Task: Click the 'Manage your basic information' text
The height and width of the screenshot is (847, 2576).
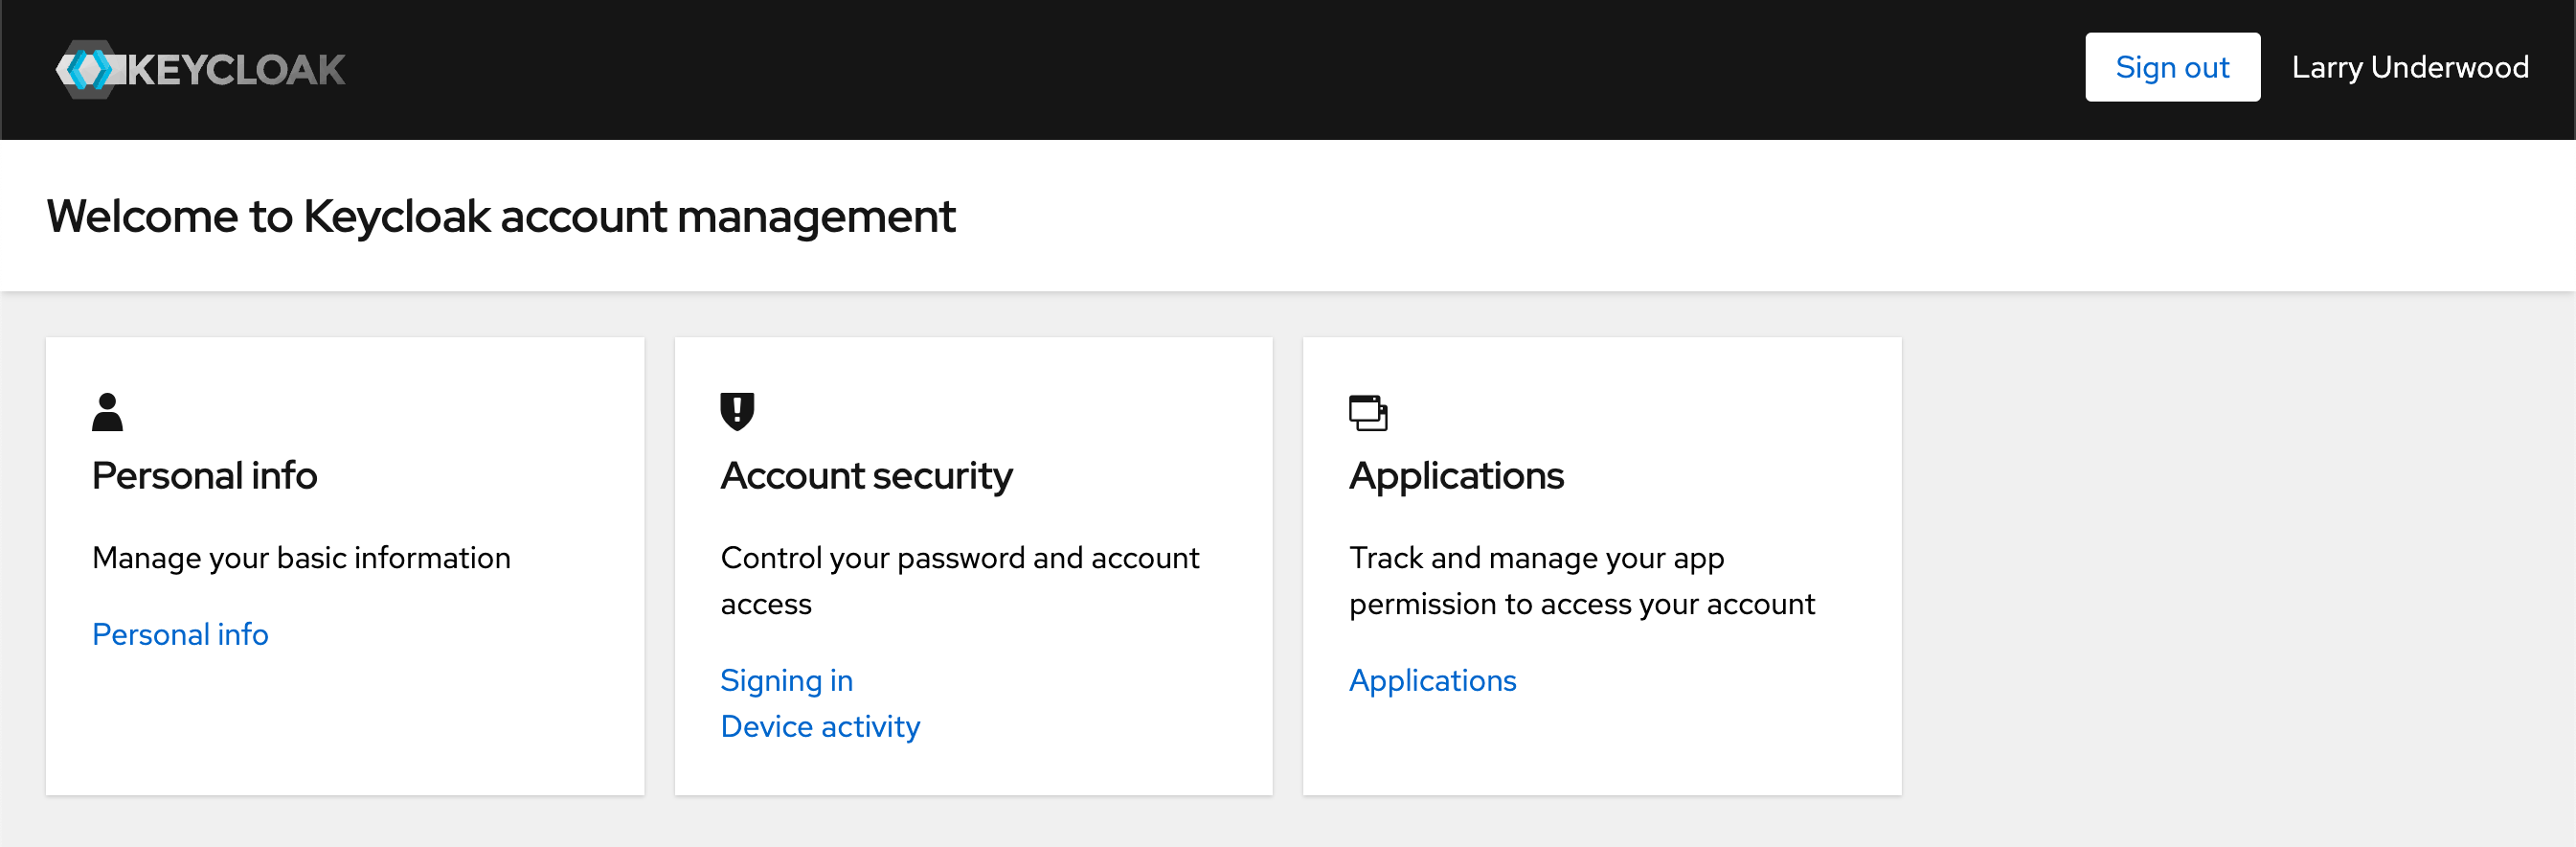Action: tap(301, 557)
